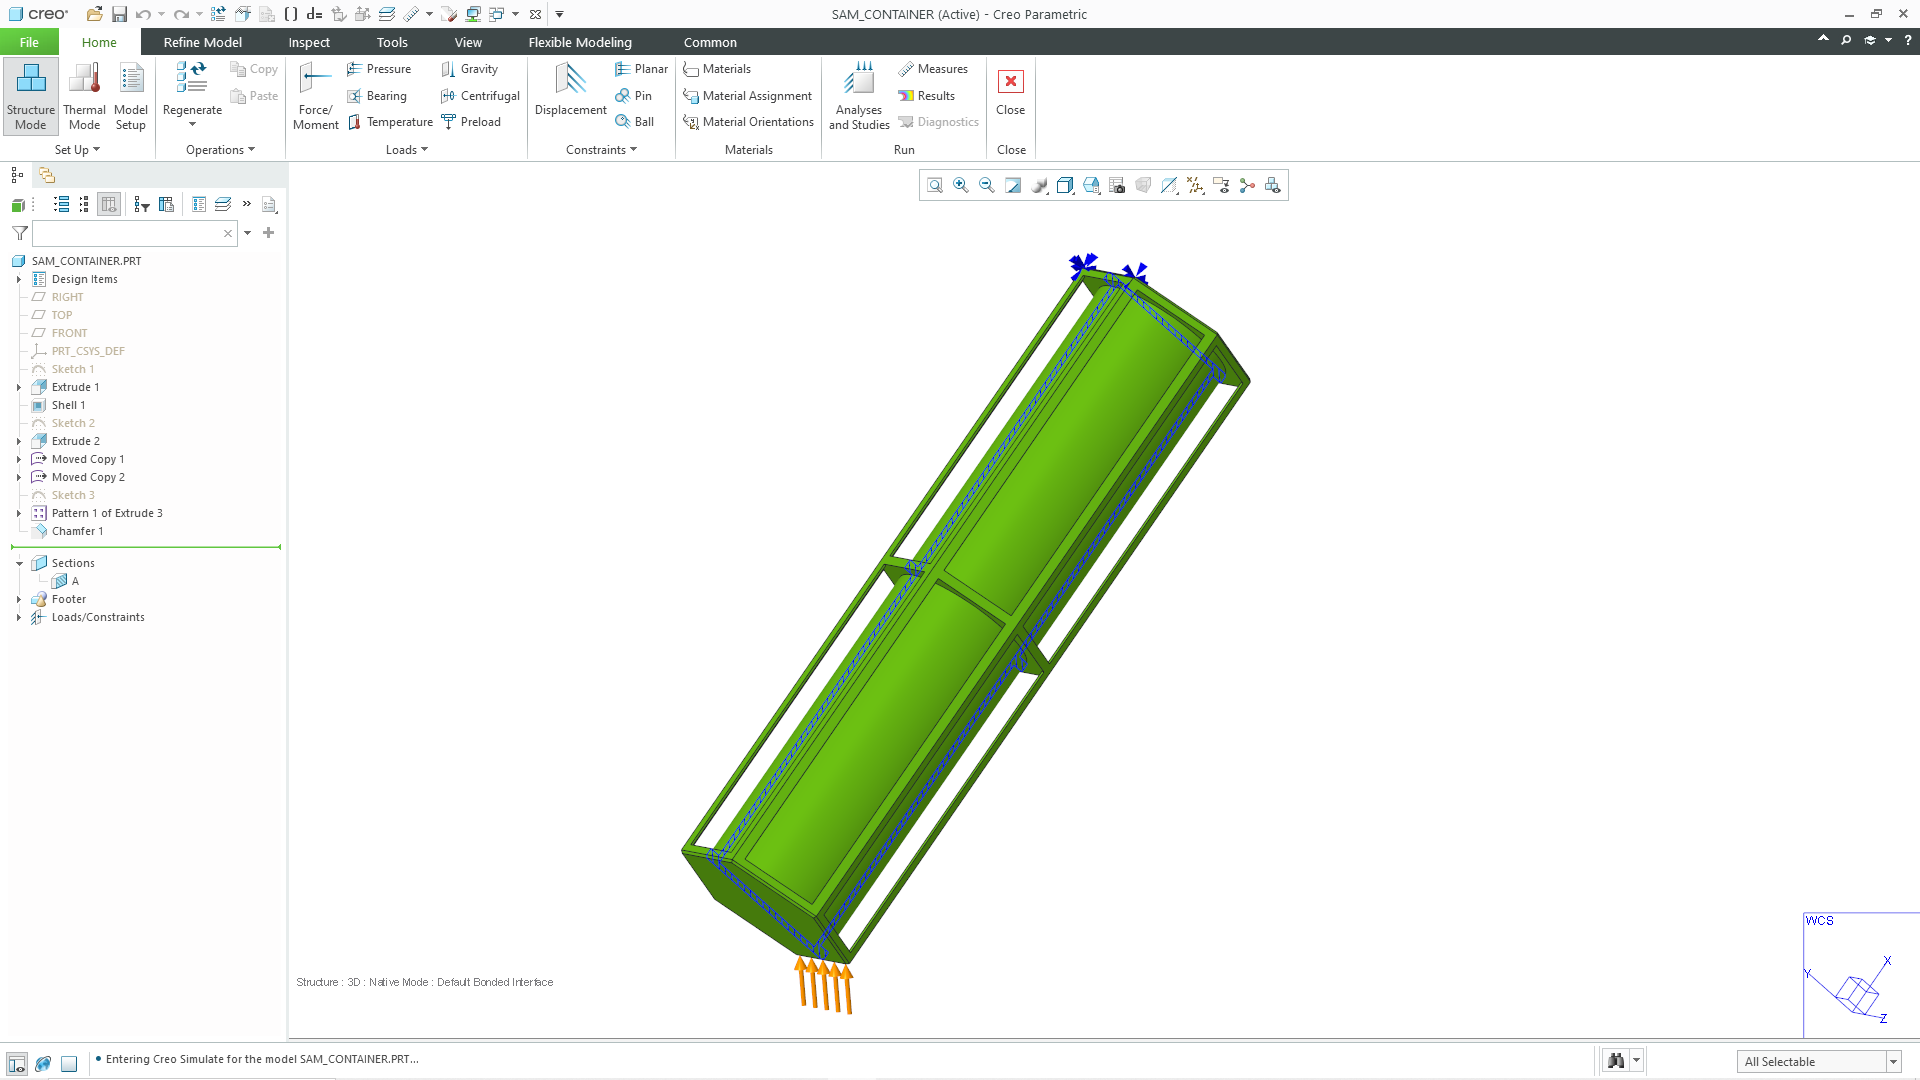Apply a Pressure load
The width and height of the screenshot is (1920, 1080).
coord(380,68)
